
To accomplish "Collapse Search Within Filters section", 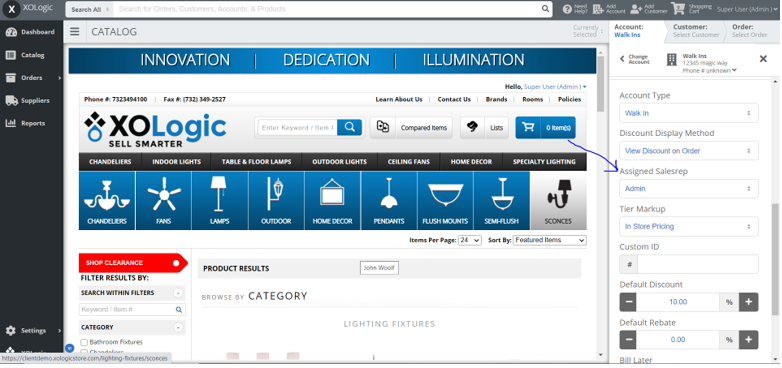I will click(x=178, y=293).
